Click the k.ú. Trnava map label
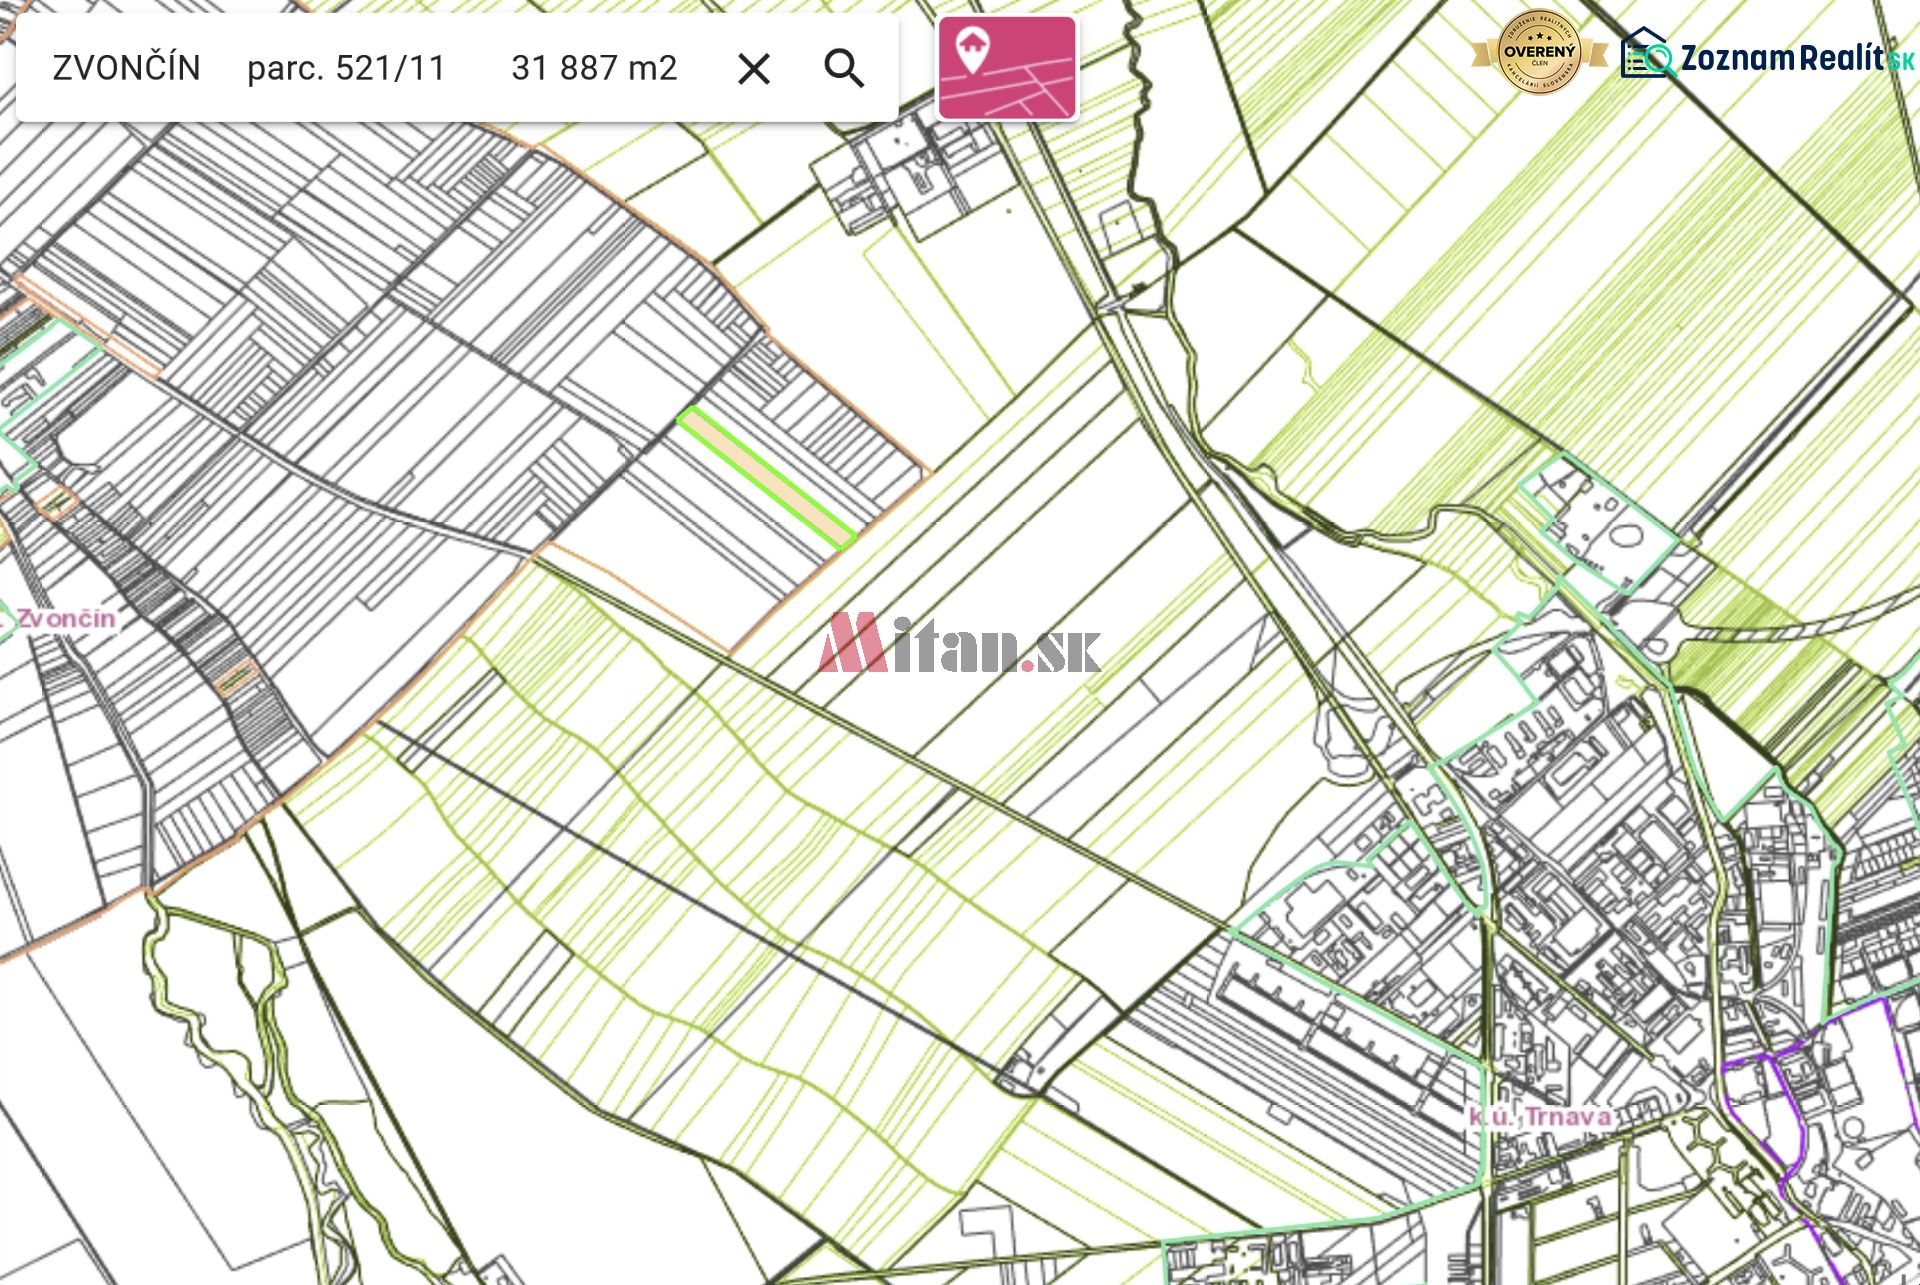Viewport: 1920px width, 1285px height. [1539, 1116]
